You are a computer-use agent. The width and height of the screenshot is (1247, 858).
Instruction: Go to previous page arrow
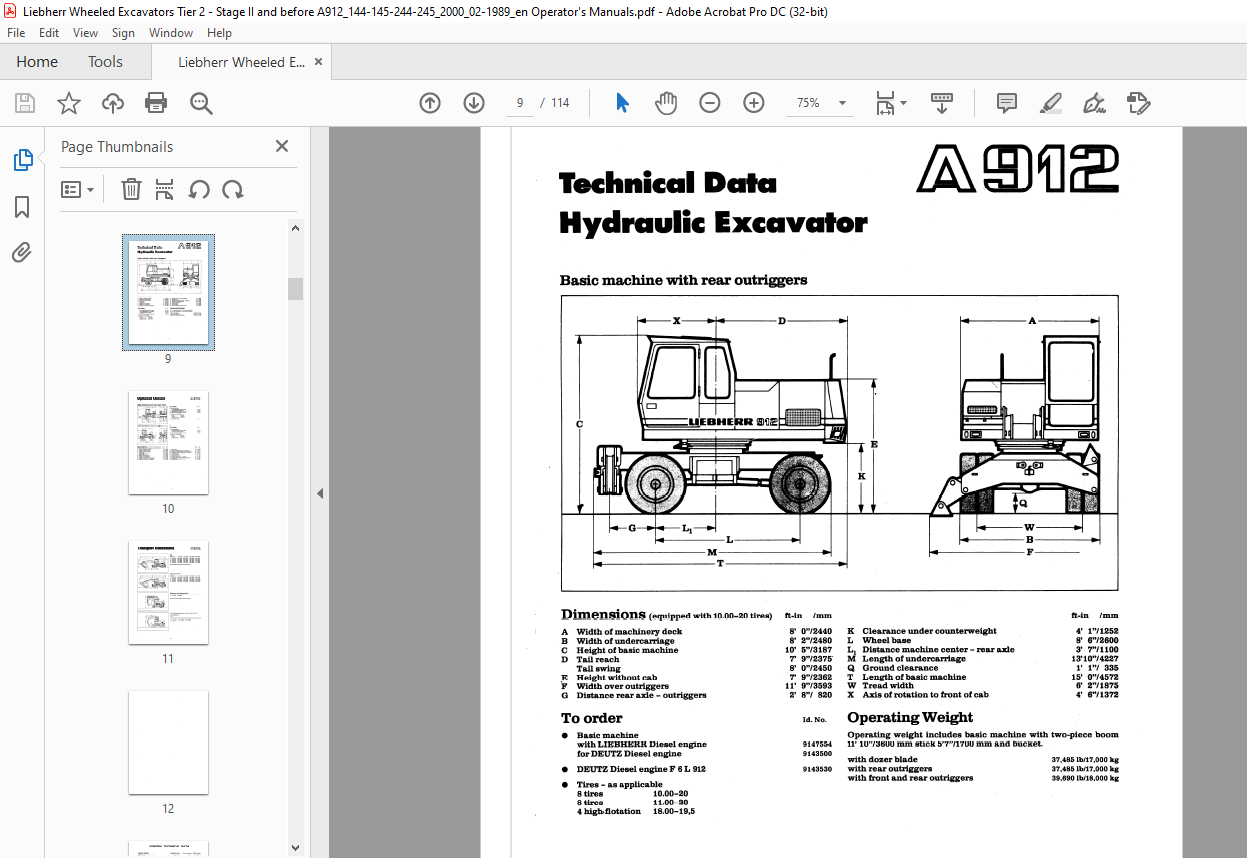click(430, 103)
